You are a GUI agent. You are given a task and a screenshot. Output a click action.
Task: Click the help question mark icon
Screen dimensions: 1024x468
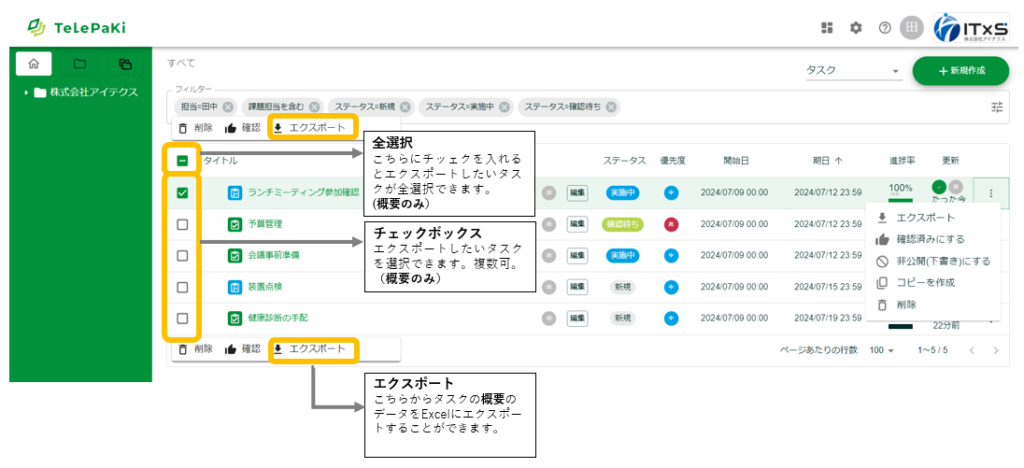coord(884,28)
